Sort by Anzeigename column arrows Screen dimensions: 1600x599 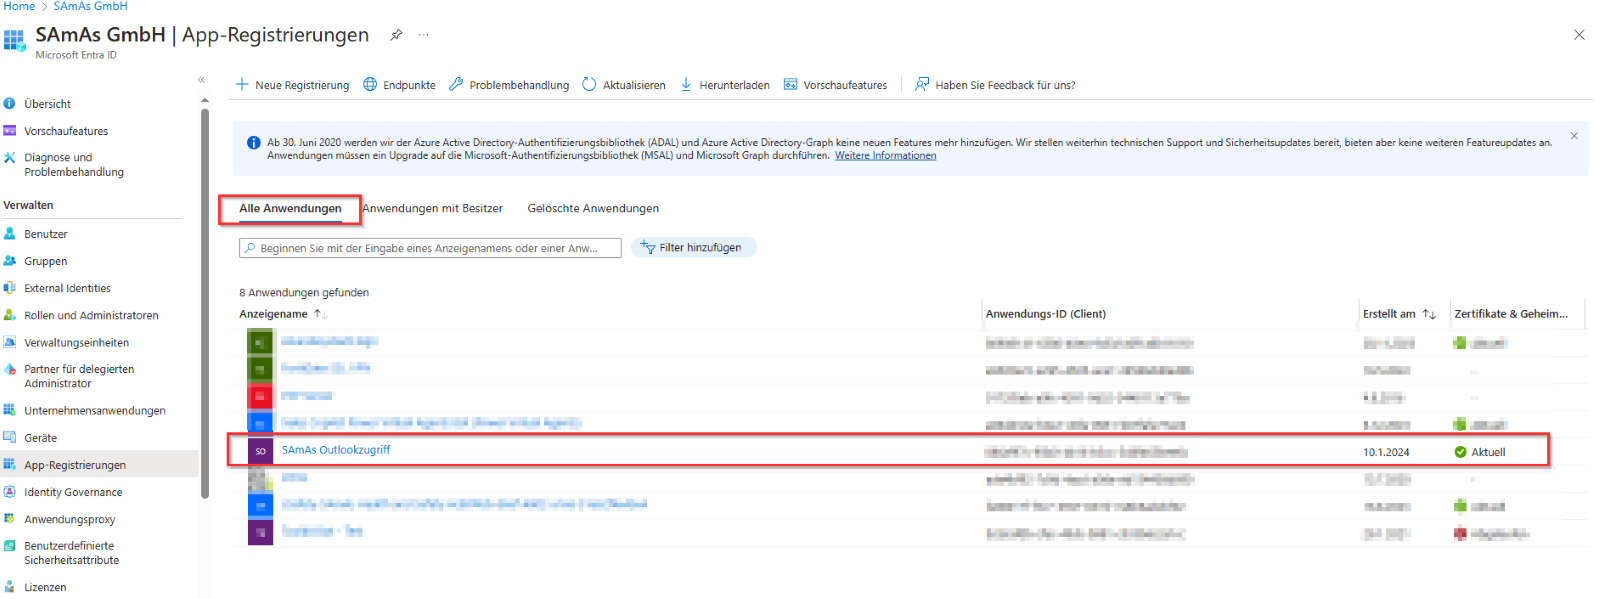320,314
